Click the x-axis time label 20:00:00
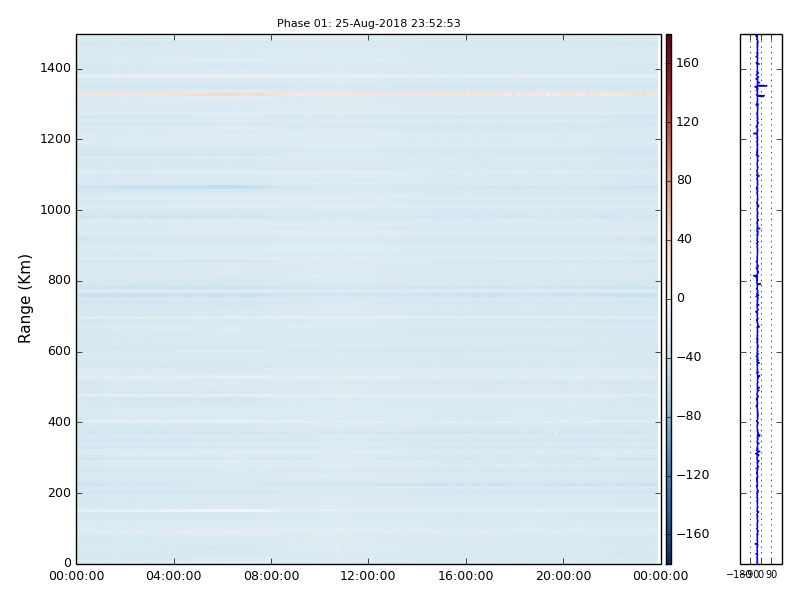This screenshot has height=600, width=800. 563,576
